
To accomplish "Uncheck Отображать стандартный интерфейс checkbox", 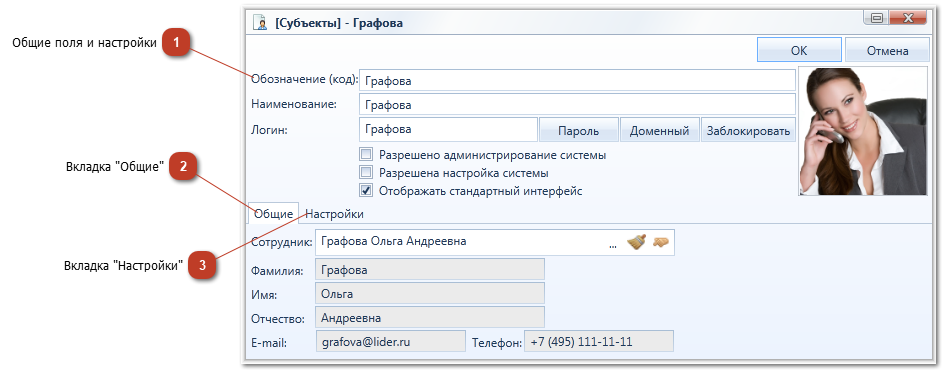I will (x=365, y=191).
